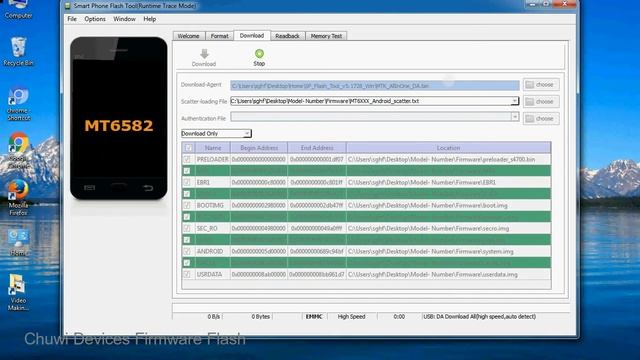Switch to the Memory Test tab
The width and height of the screenshot is (640, 360).
click(x=326, y=36)
